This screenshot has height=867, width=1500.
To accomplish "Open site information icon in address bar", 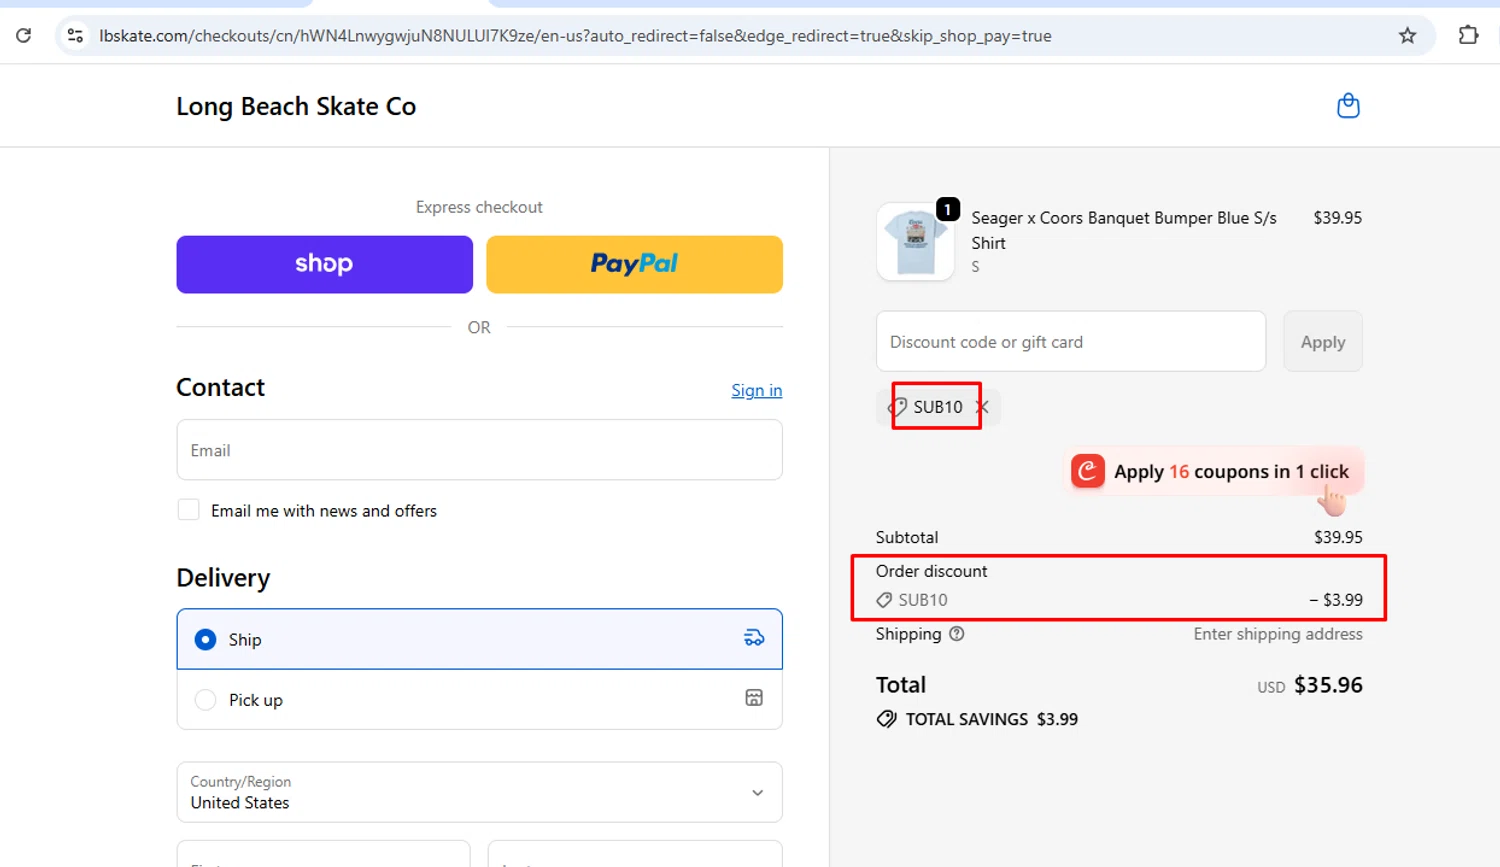I will click(x=75, y=36).
